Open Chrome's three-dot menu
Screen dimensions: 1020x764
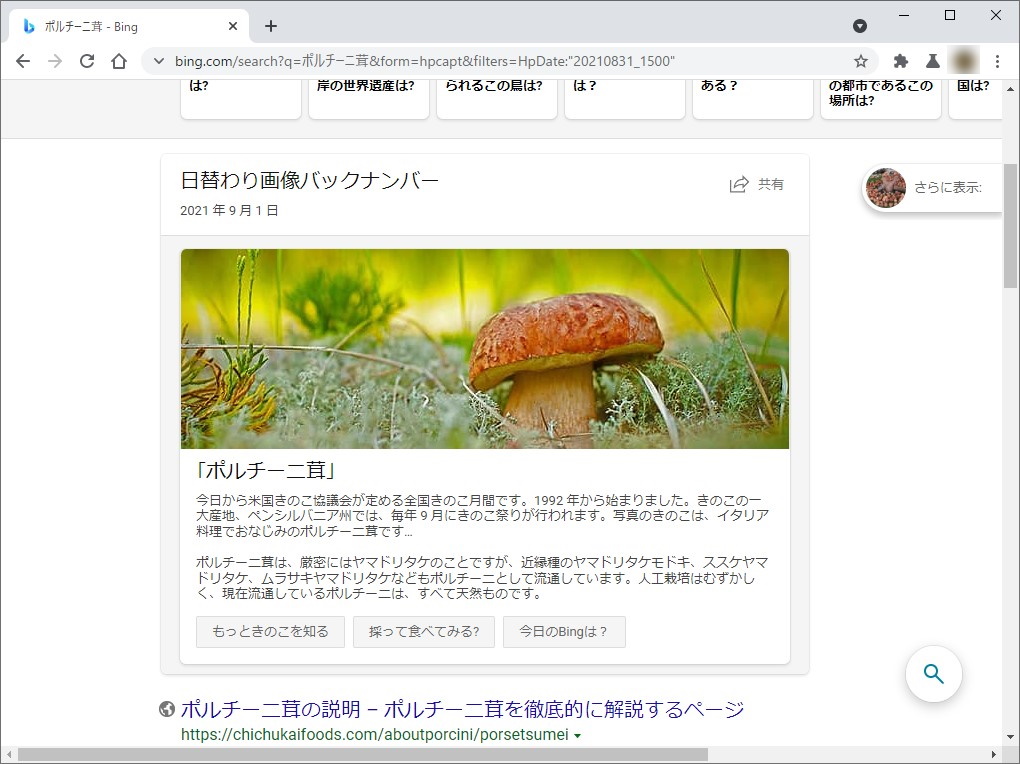coord(997,61)
